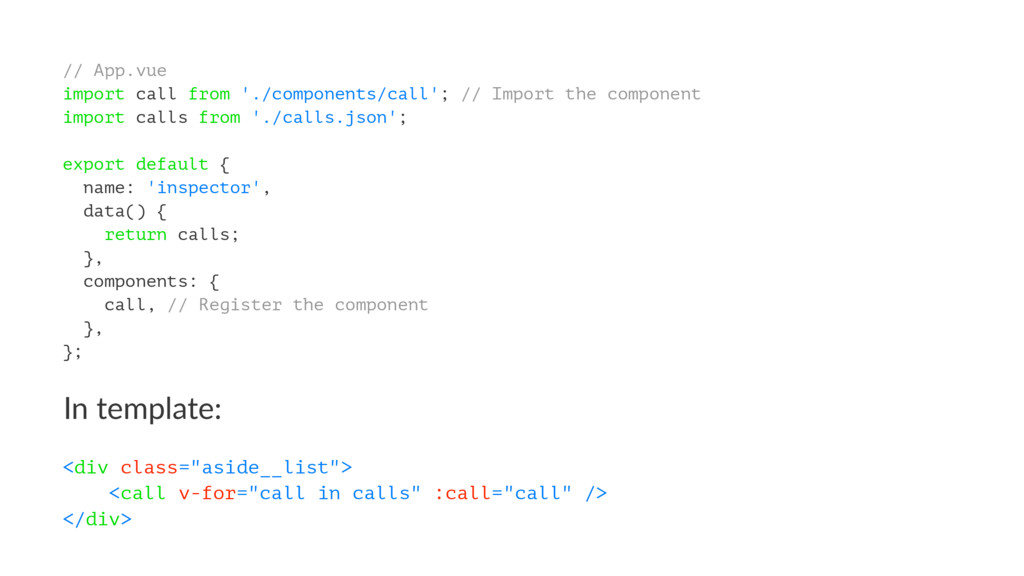Click the self-closing '/>' of call tag

pyautogui.click(x=596, y=493)
